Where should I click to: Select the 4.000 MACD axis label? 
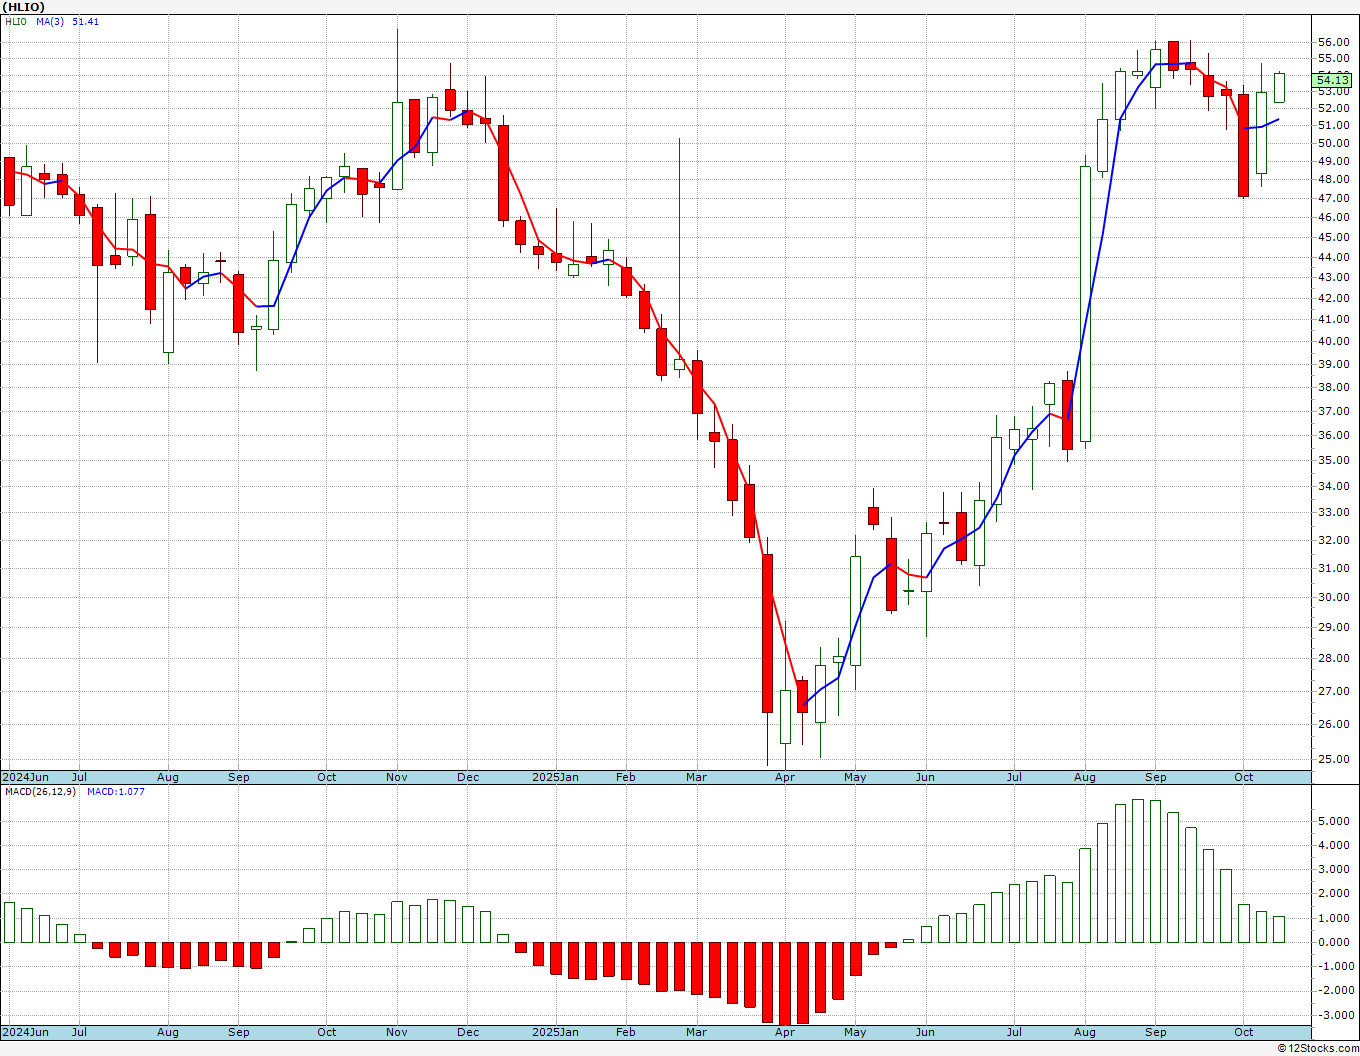[1334, 845]
